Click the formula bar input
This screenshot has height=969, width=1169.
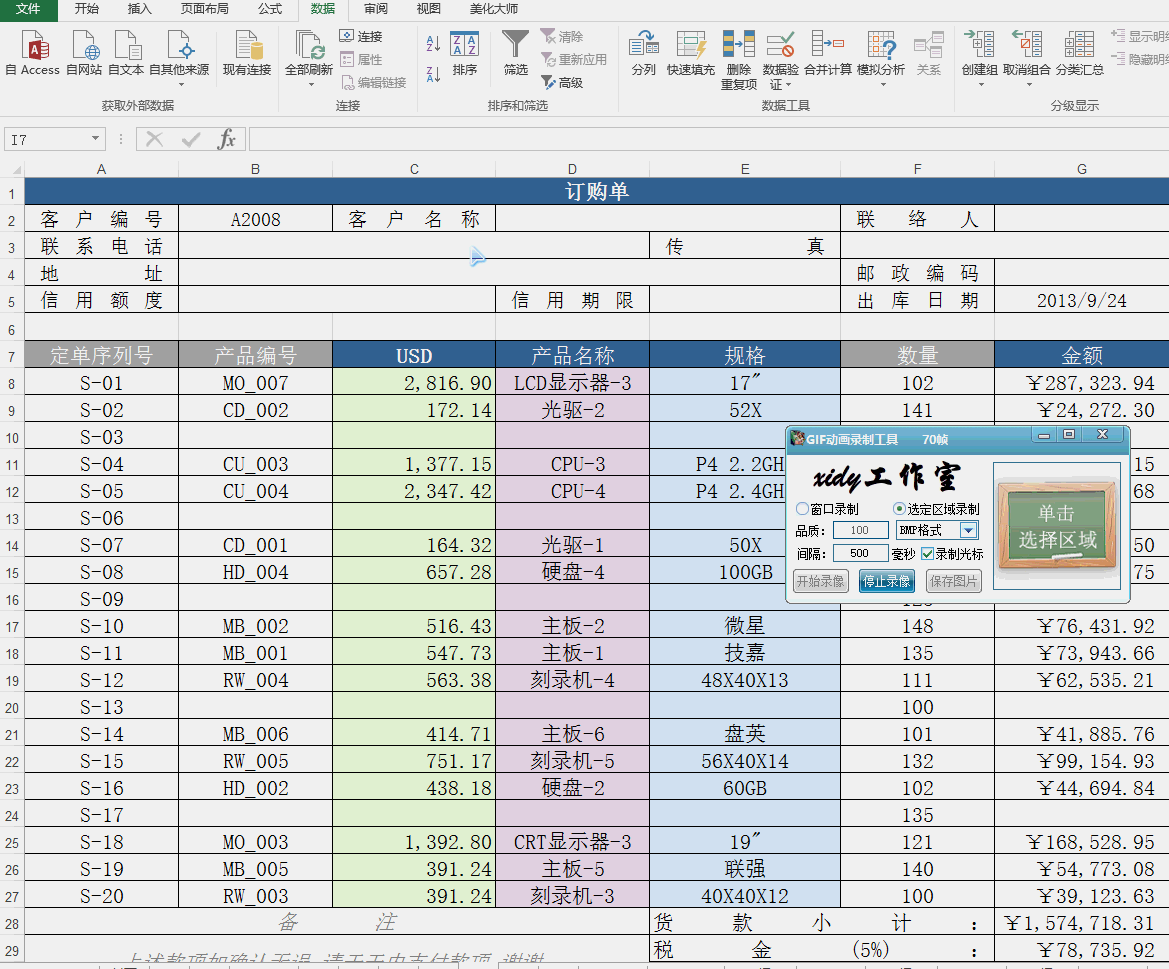(708, 139)
